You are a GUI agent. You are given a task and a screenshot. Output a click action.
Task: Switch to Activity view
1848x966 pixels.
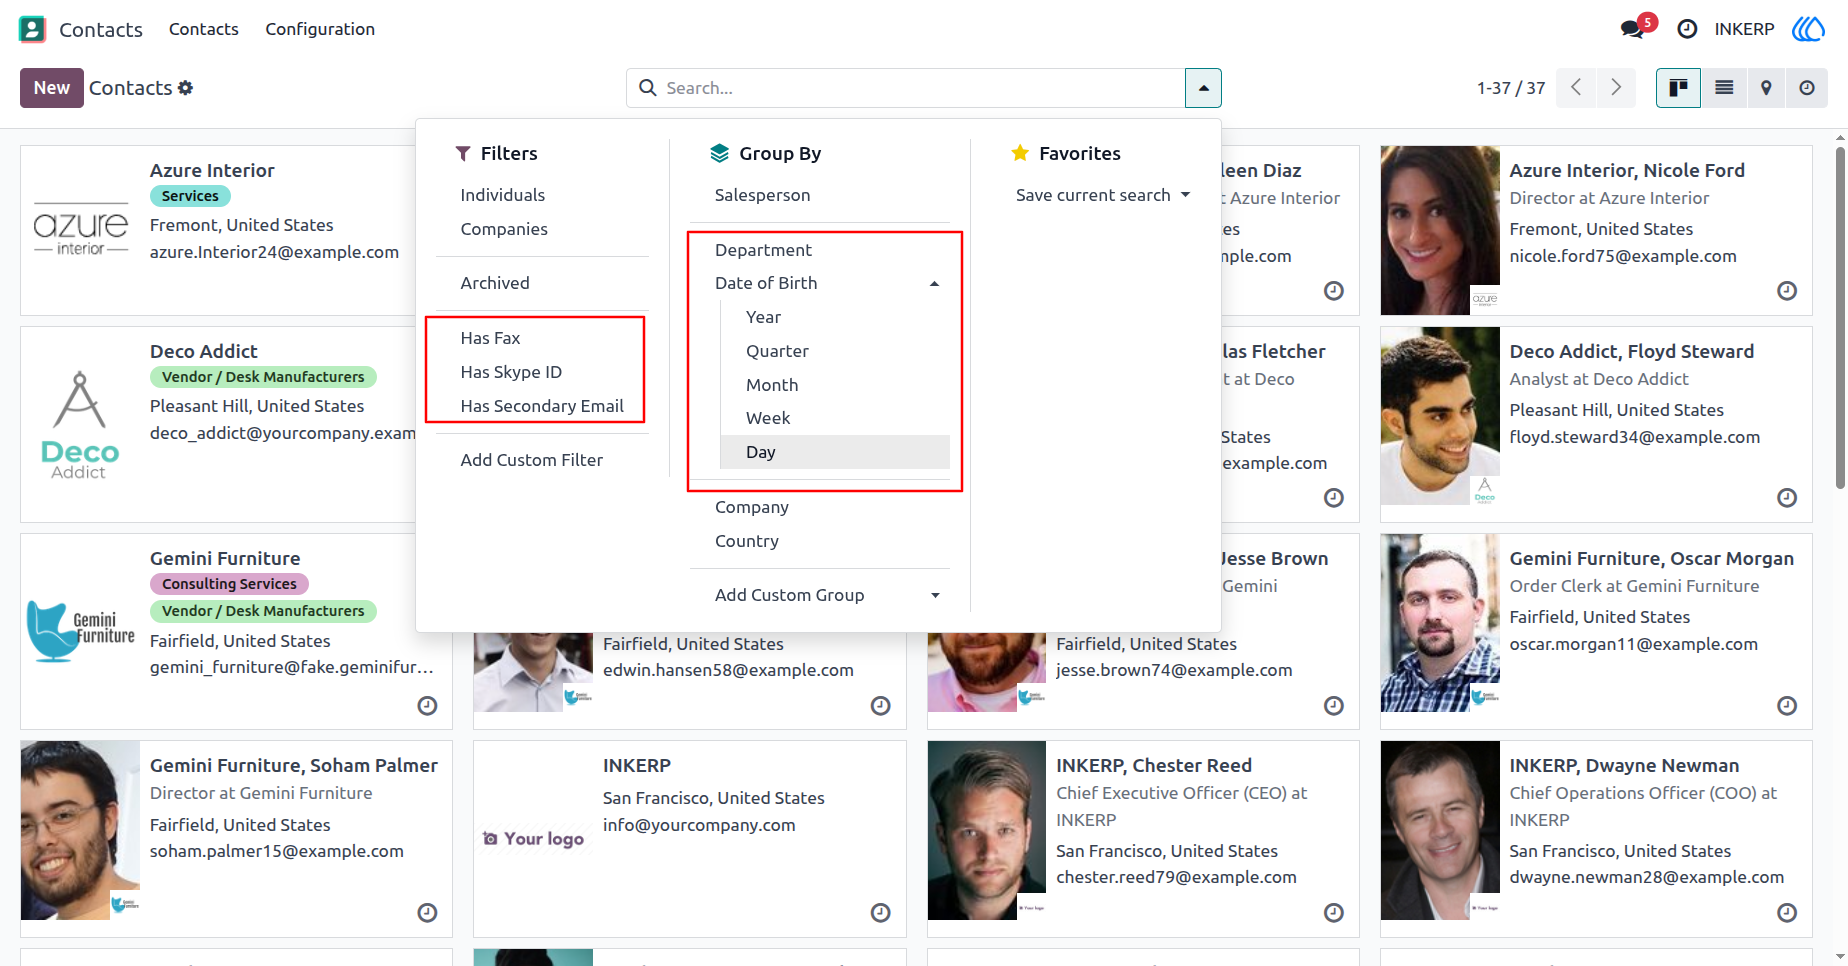pos(1807,88)
